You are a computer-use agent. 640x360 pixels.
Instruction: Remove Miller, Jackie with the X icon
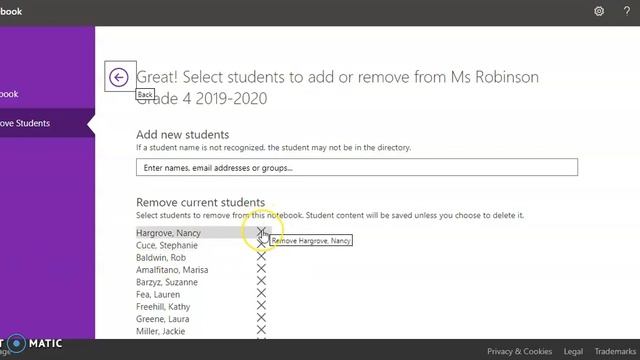(261, 330)
